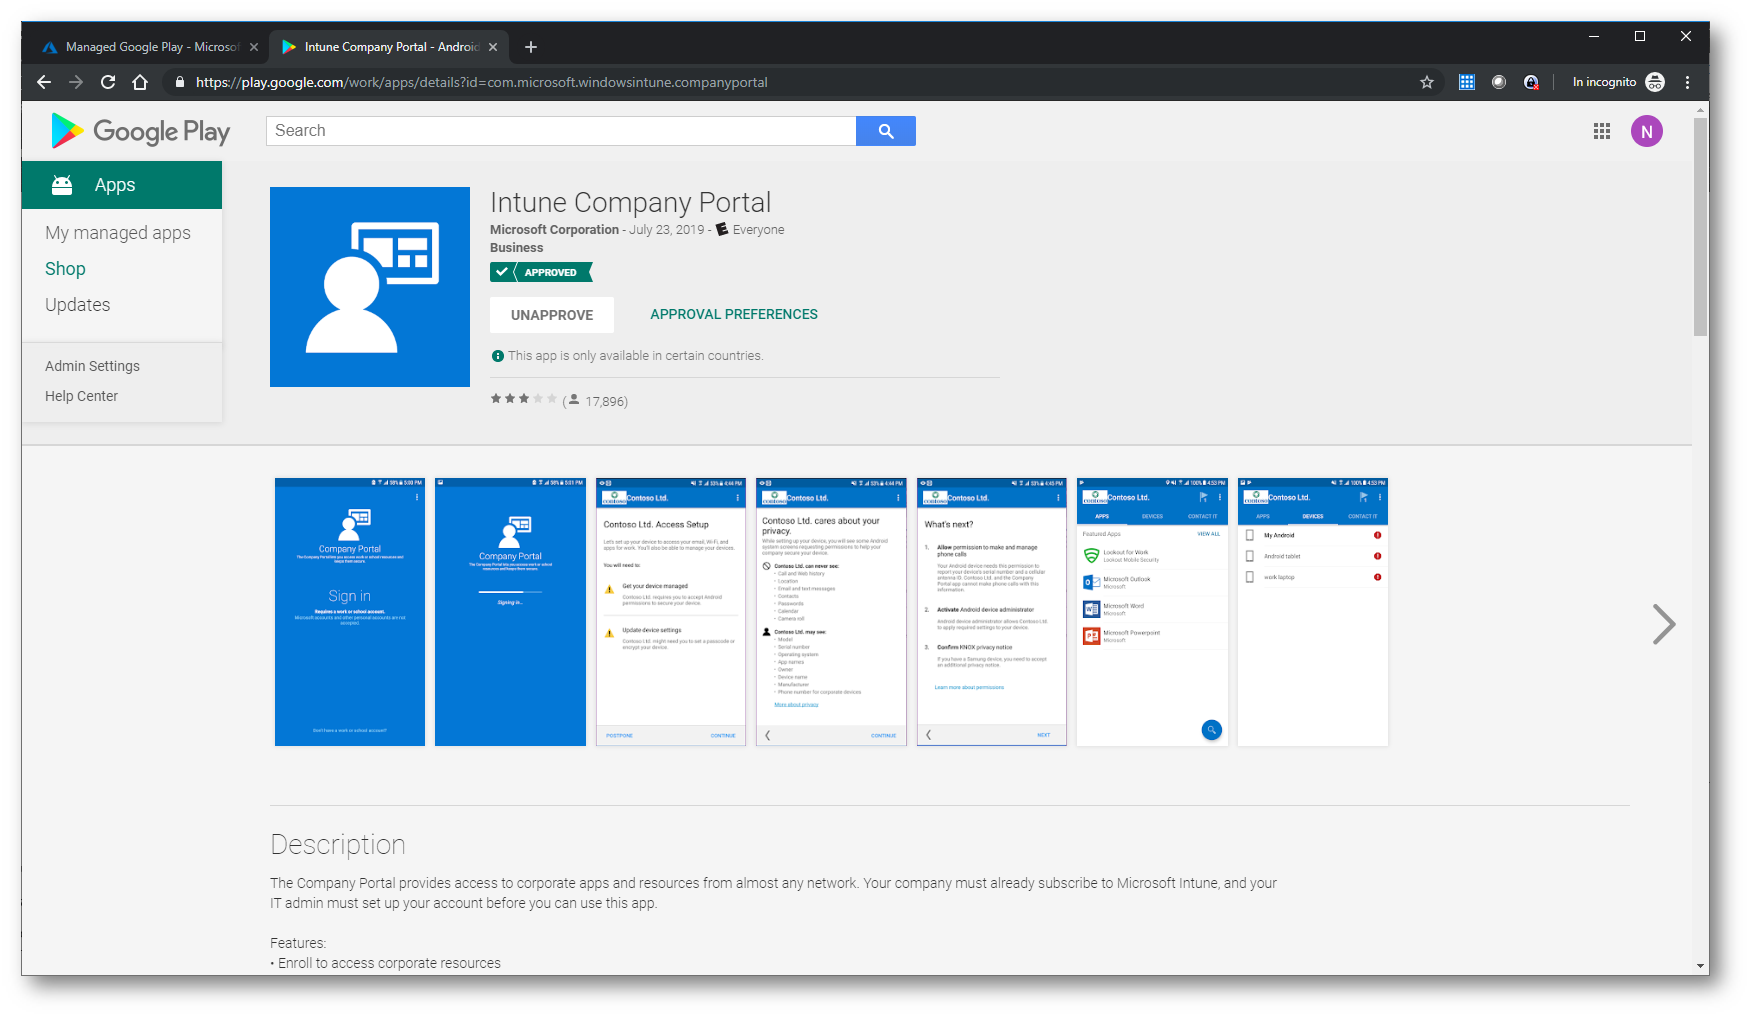The width and height of the screenshot is (1752, 1018).
Task: Open the What's next? screenshot thumbnail
Action: (992, 612)
